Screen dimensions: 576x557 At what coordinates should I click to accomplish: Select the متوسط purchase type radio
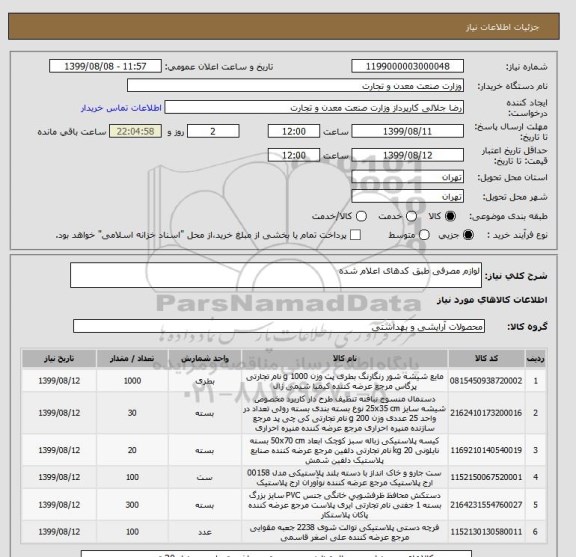tap(424, 235)
